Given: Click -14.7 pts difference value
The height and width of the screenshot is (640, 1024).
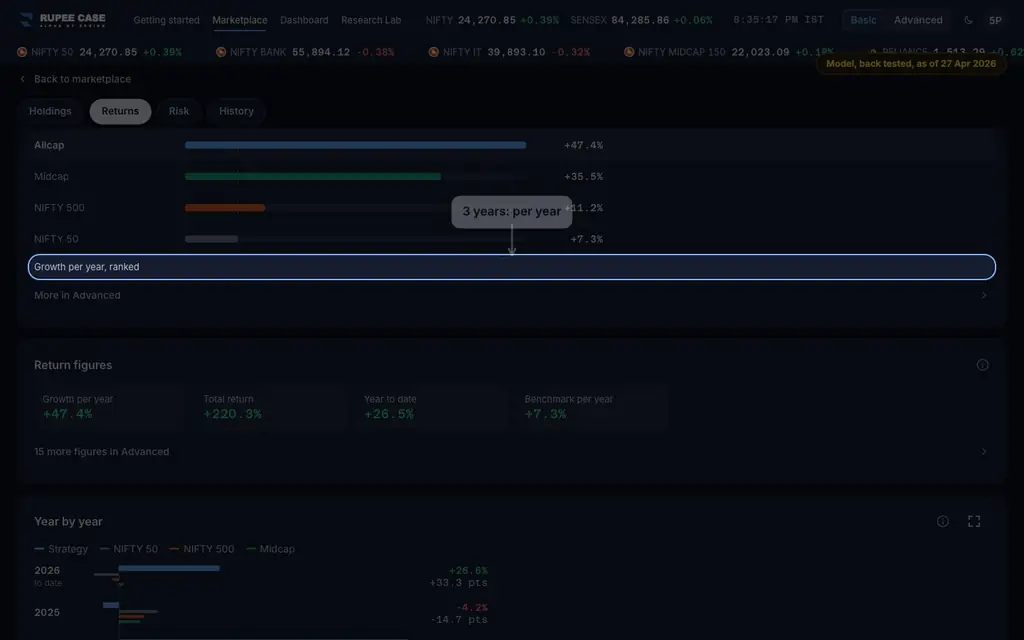Looking at the screenshot, I should coord(459,620).
